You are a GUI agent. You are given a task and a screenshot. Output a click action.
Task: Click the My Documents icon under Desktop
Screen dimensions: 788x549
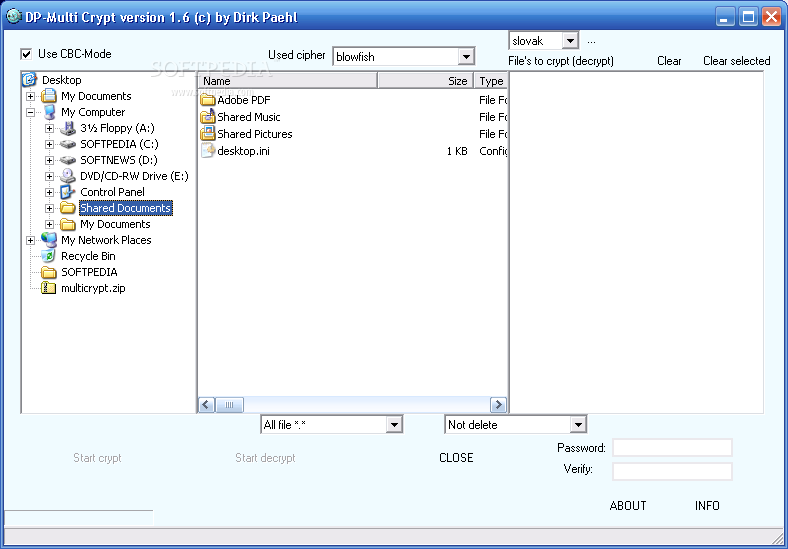[49, 96]
